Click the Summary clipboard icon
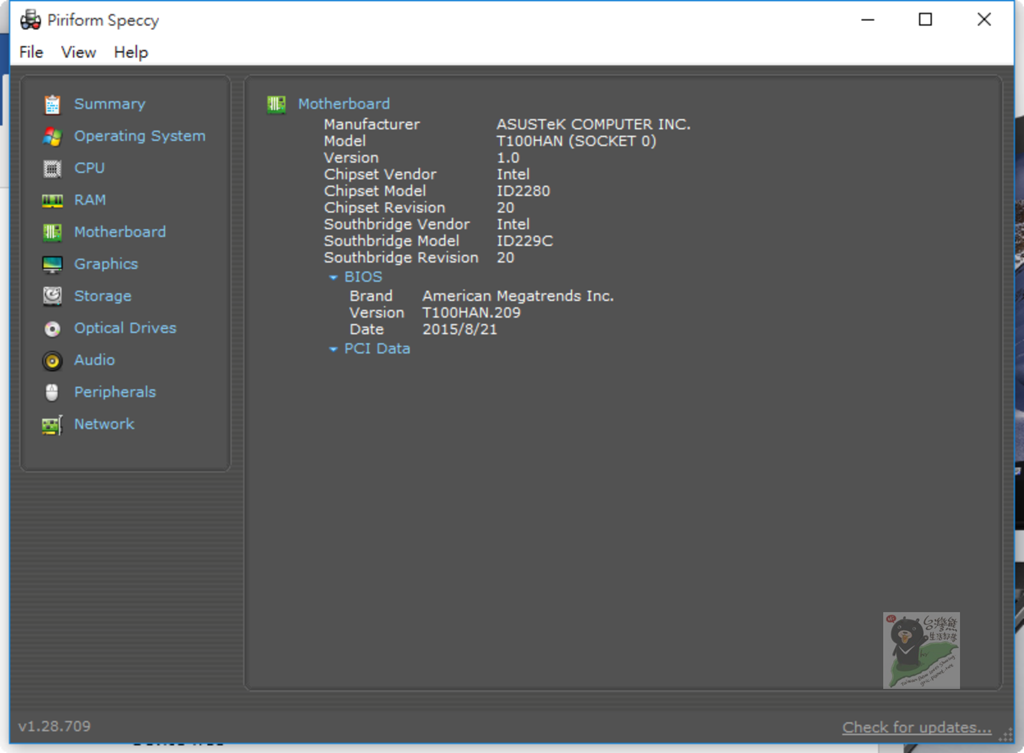1024x753 pixels. click(52, 104)
